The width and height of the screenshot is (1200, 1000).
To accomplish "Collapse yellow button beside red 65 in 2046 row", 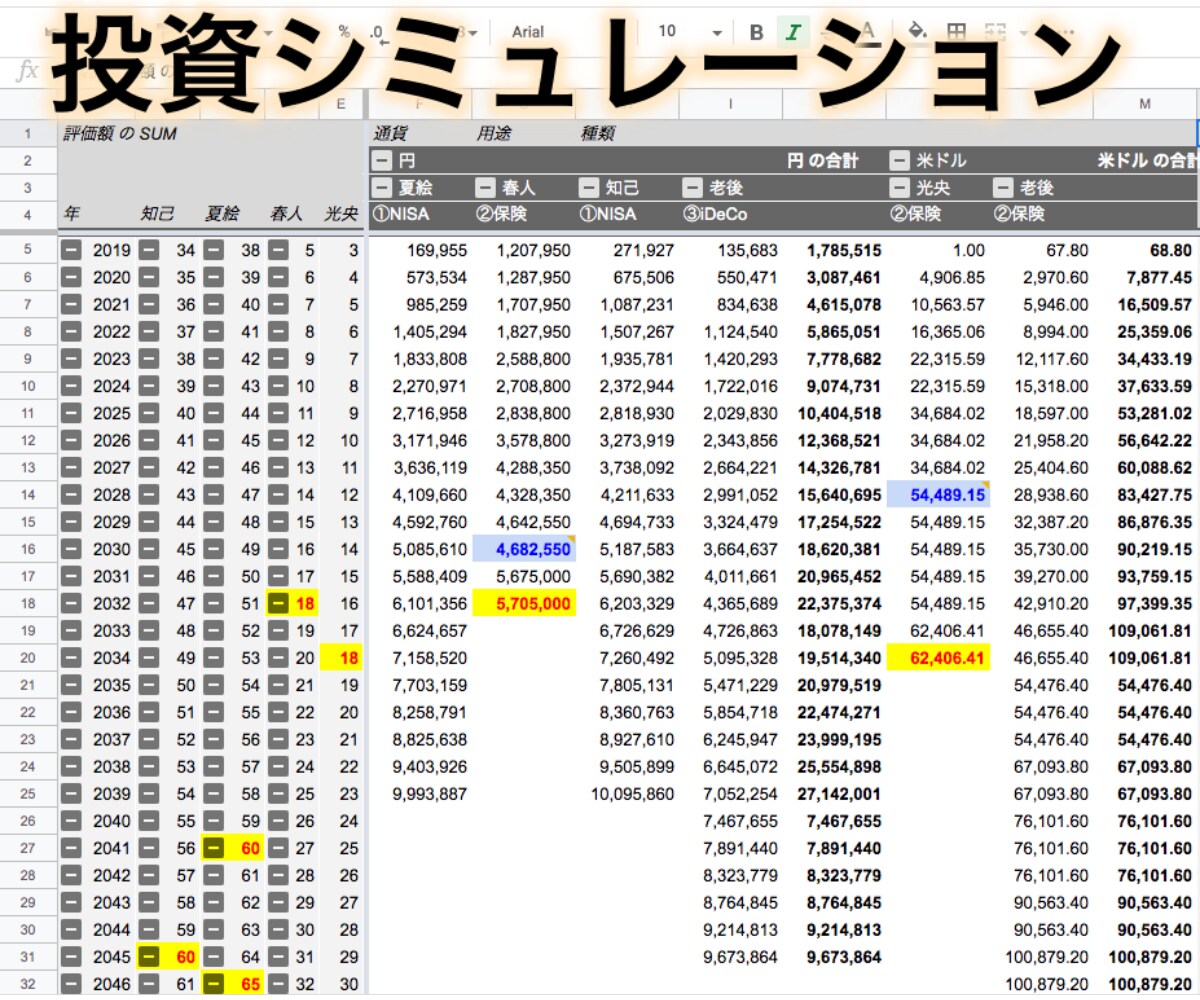I will 214,983.
